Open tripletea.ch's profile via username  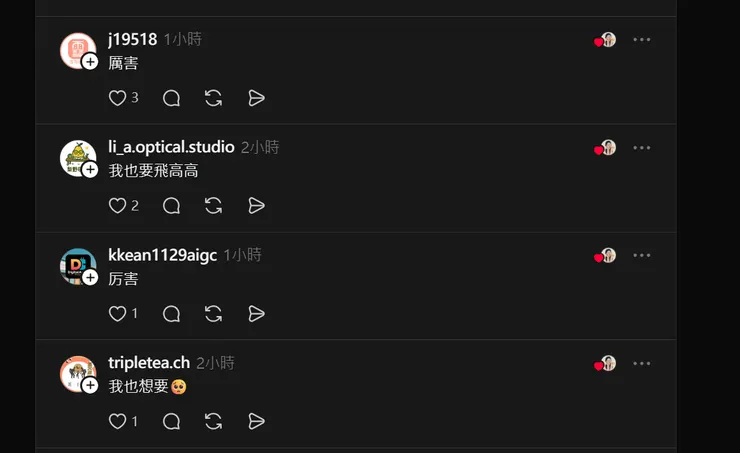pyautogui.click(x=149, y=363)
